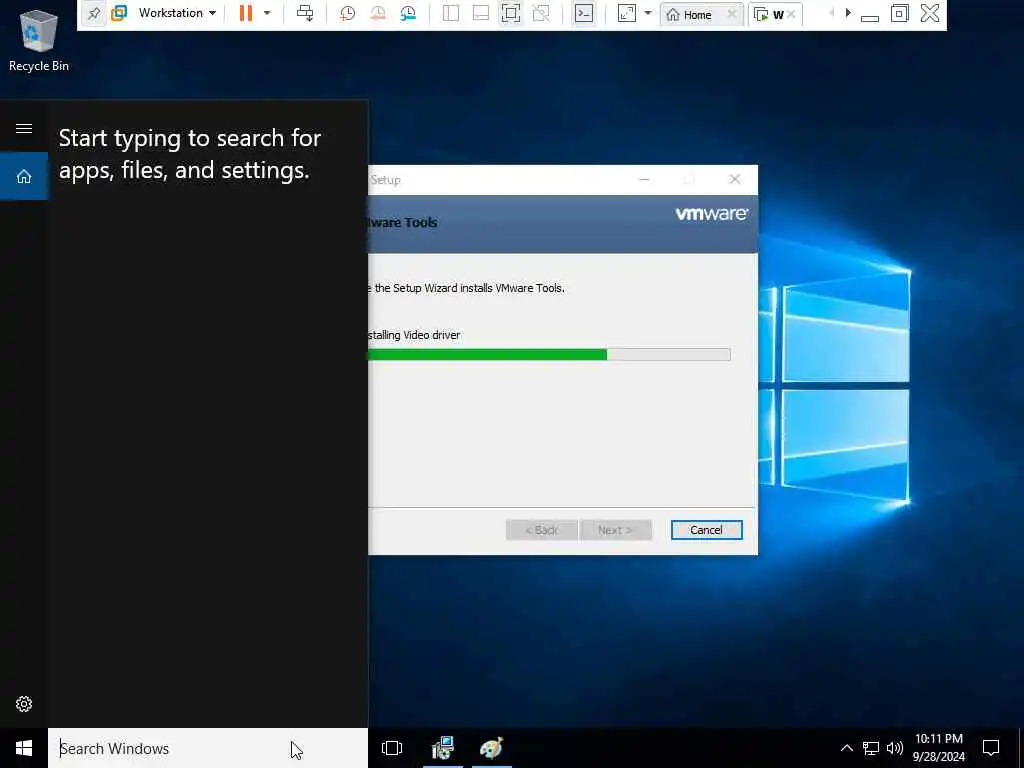1024x768 pixels.
Task: Pause the virtual machine with the orange button
Action: click(246, 13)
